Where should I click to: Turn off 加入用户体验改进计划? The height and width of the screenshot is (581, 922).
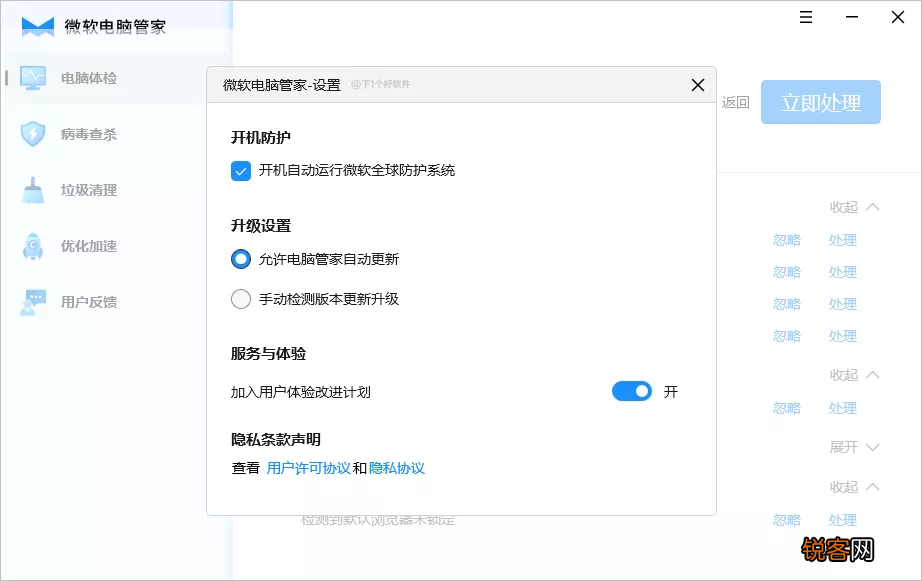631,390
